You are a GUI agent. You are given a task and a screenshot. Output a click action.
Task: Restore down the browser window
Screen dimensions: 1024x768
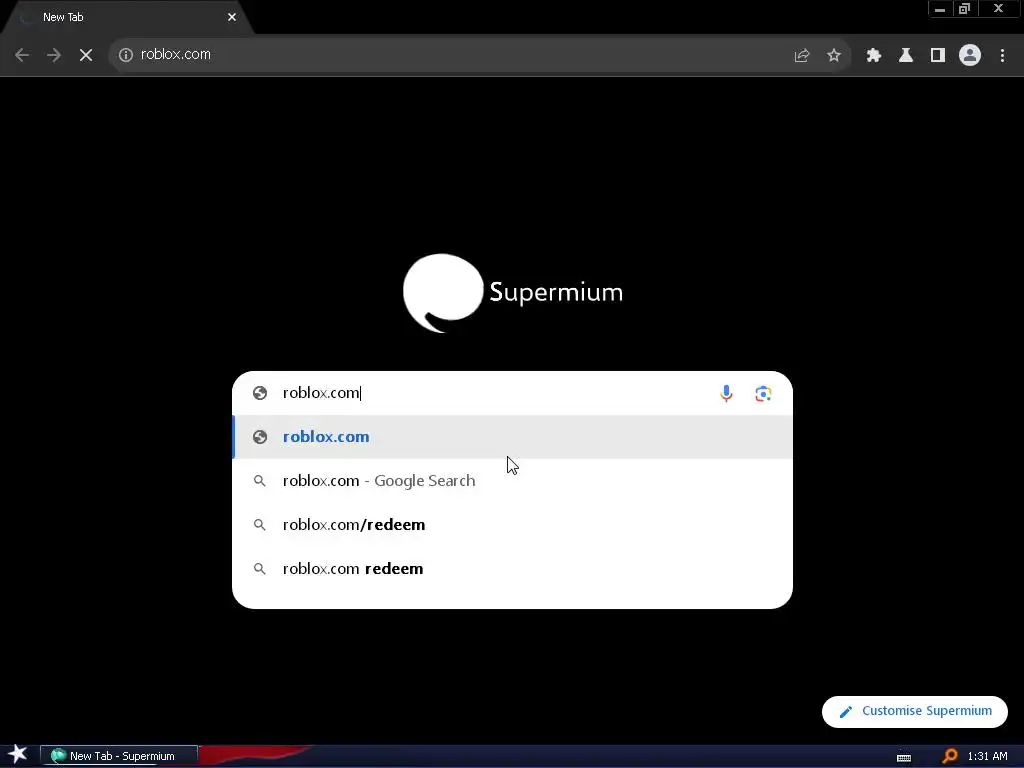[x=965, y=9]
